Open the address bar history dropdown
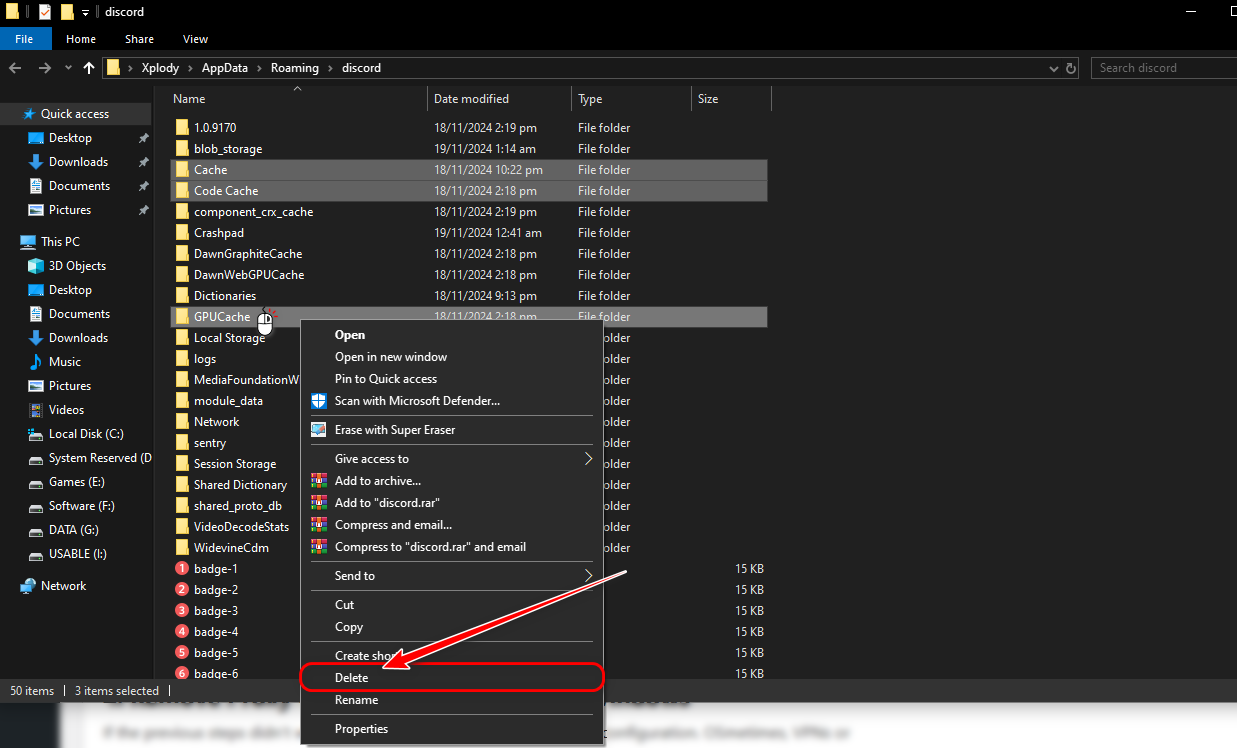 (x=1053, y=68)
